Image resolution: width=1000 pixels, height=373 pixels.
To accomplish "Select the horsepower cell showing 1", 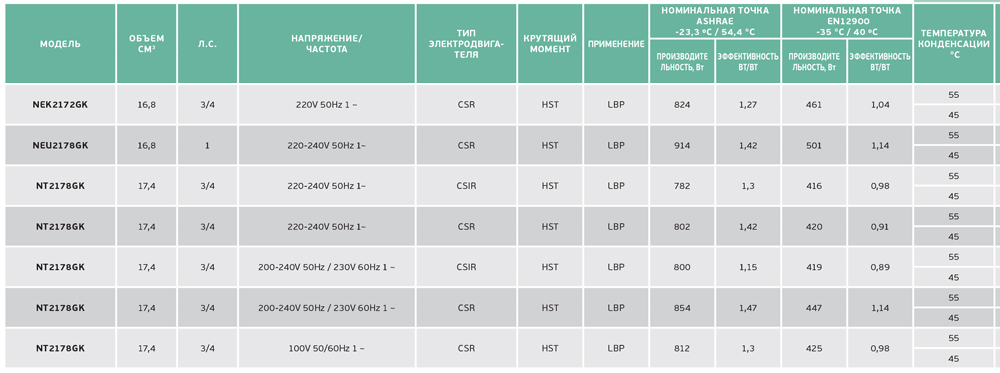I will pos(207,145).
